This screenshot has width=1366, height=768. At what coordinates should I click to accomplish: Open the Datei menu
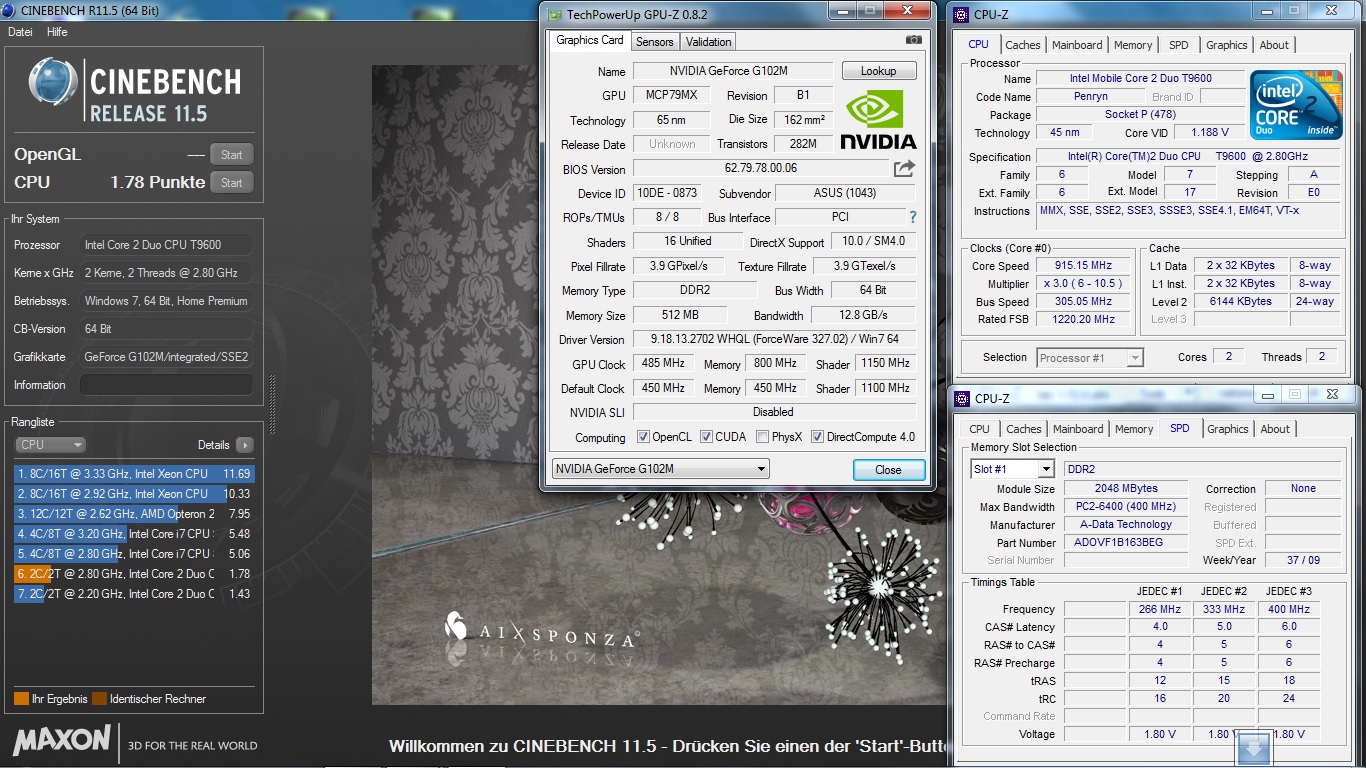(x=20, y=32)
